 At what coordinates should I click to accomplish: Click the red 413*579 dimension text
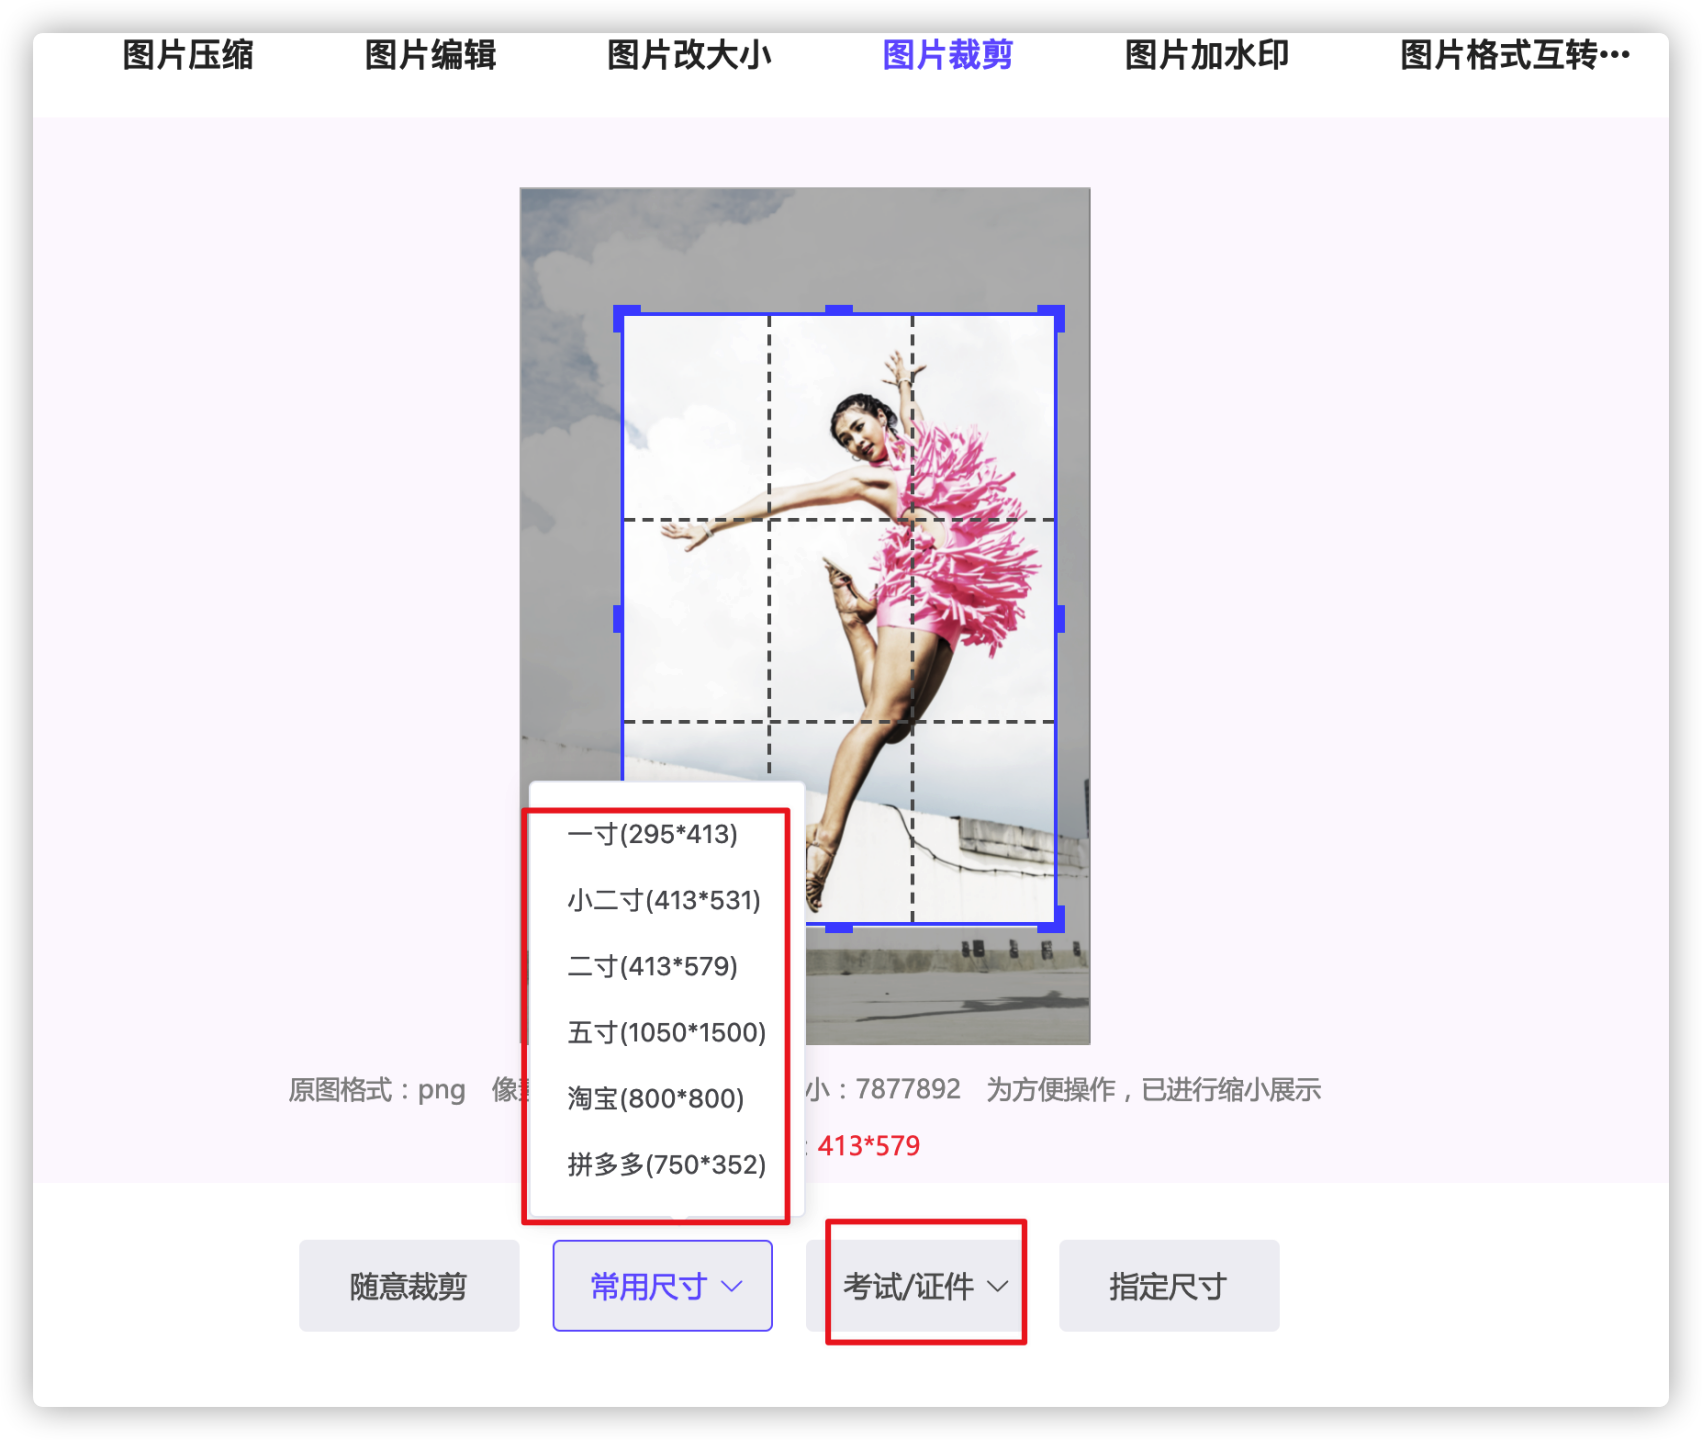[866, 1146]
